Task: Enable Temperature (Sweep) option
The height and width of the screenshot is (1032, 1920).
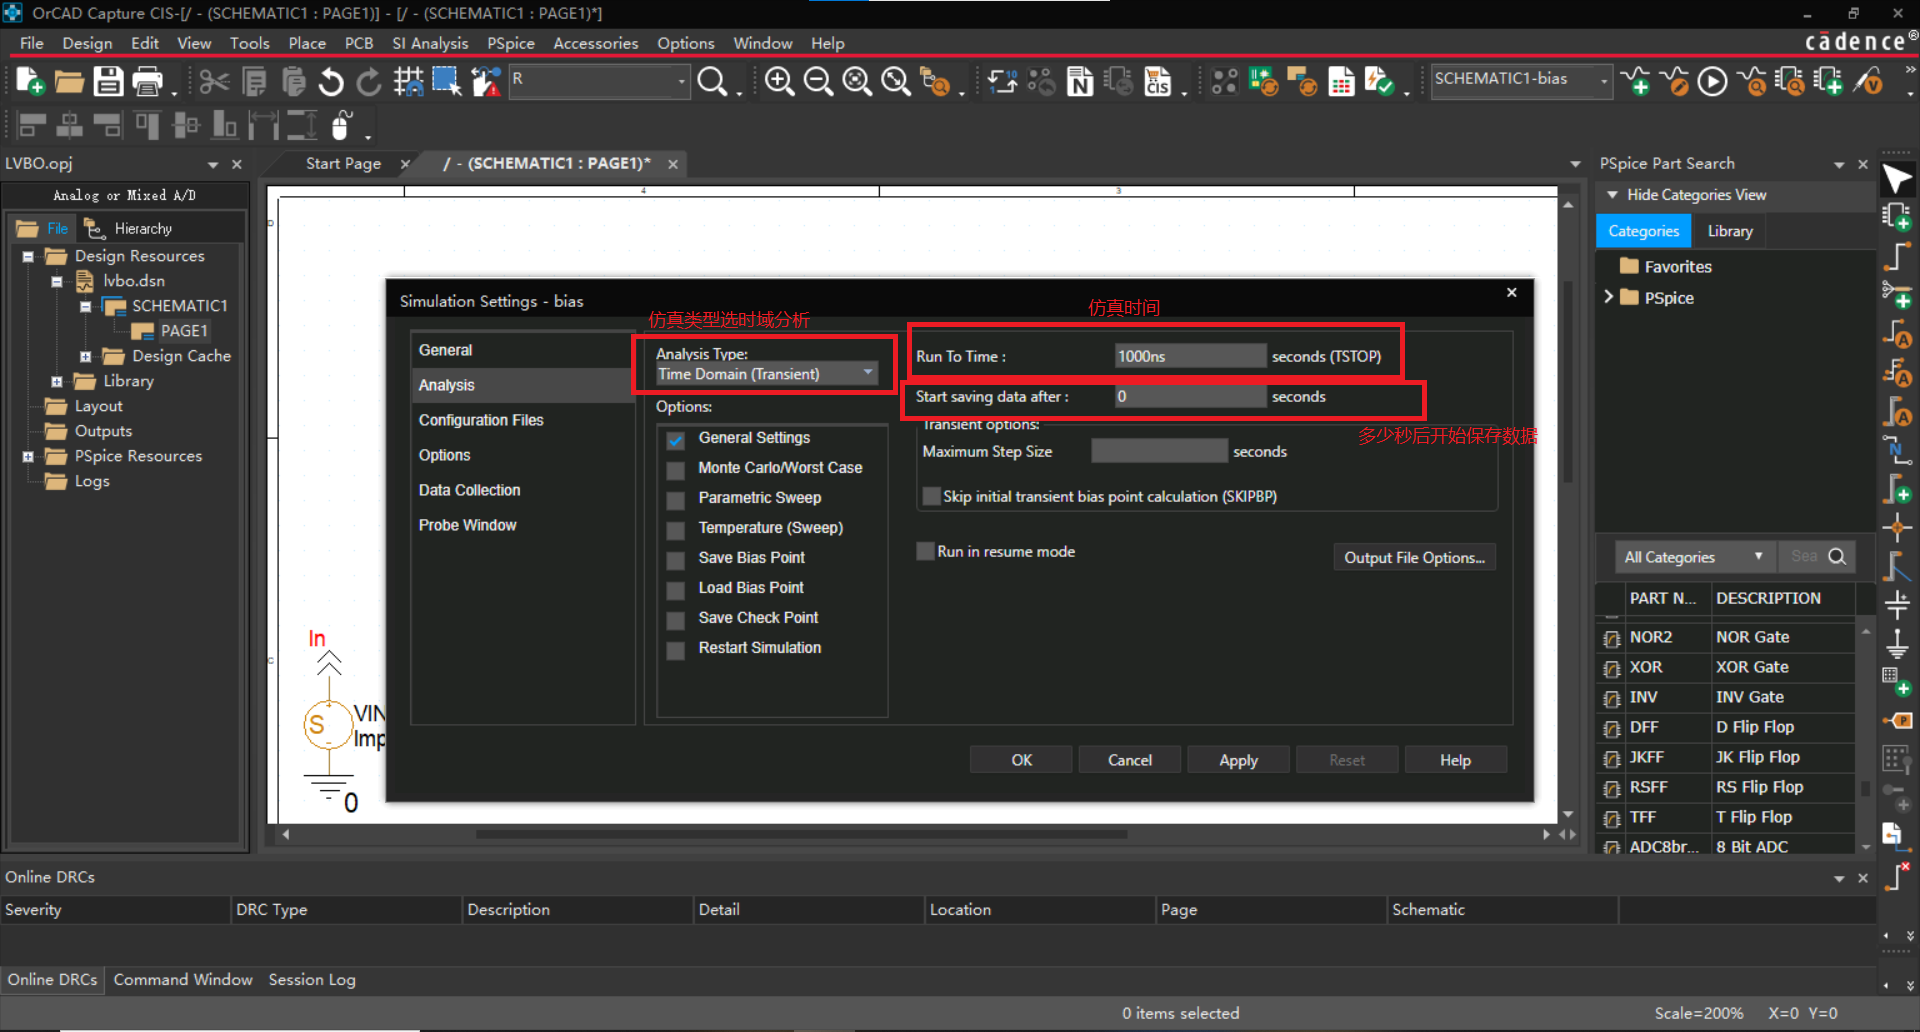Action: pos(676,530)
